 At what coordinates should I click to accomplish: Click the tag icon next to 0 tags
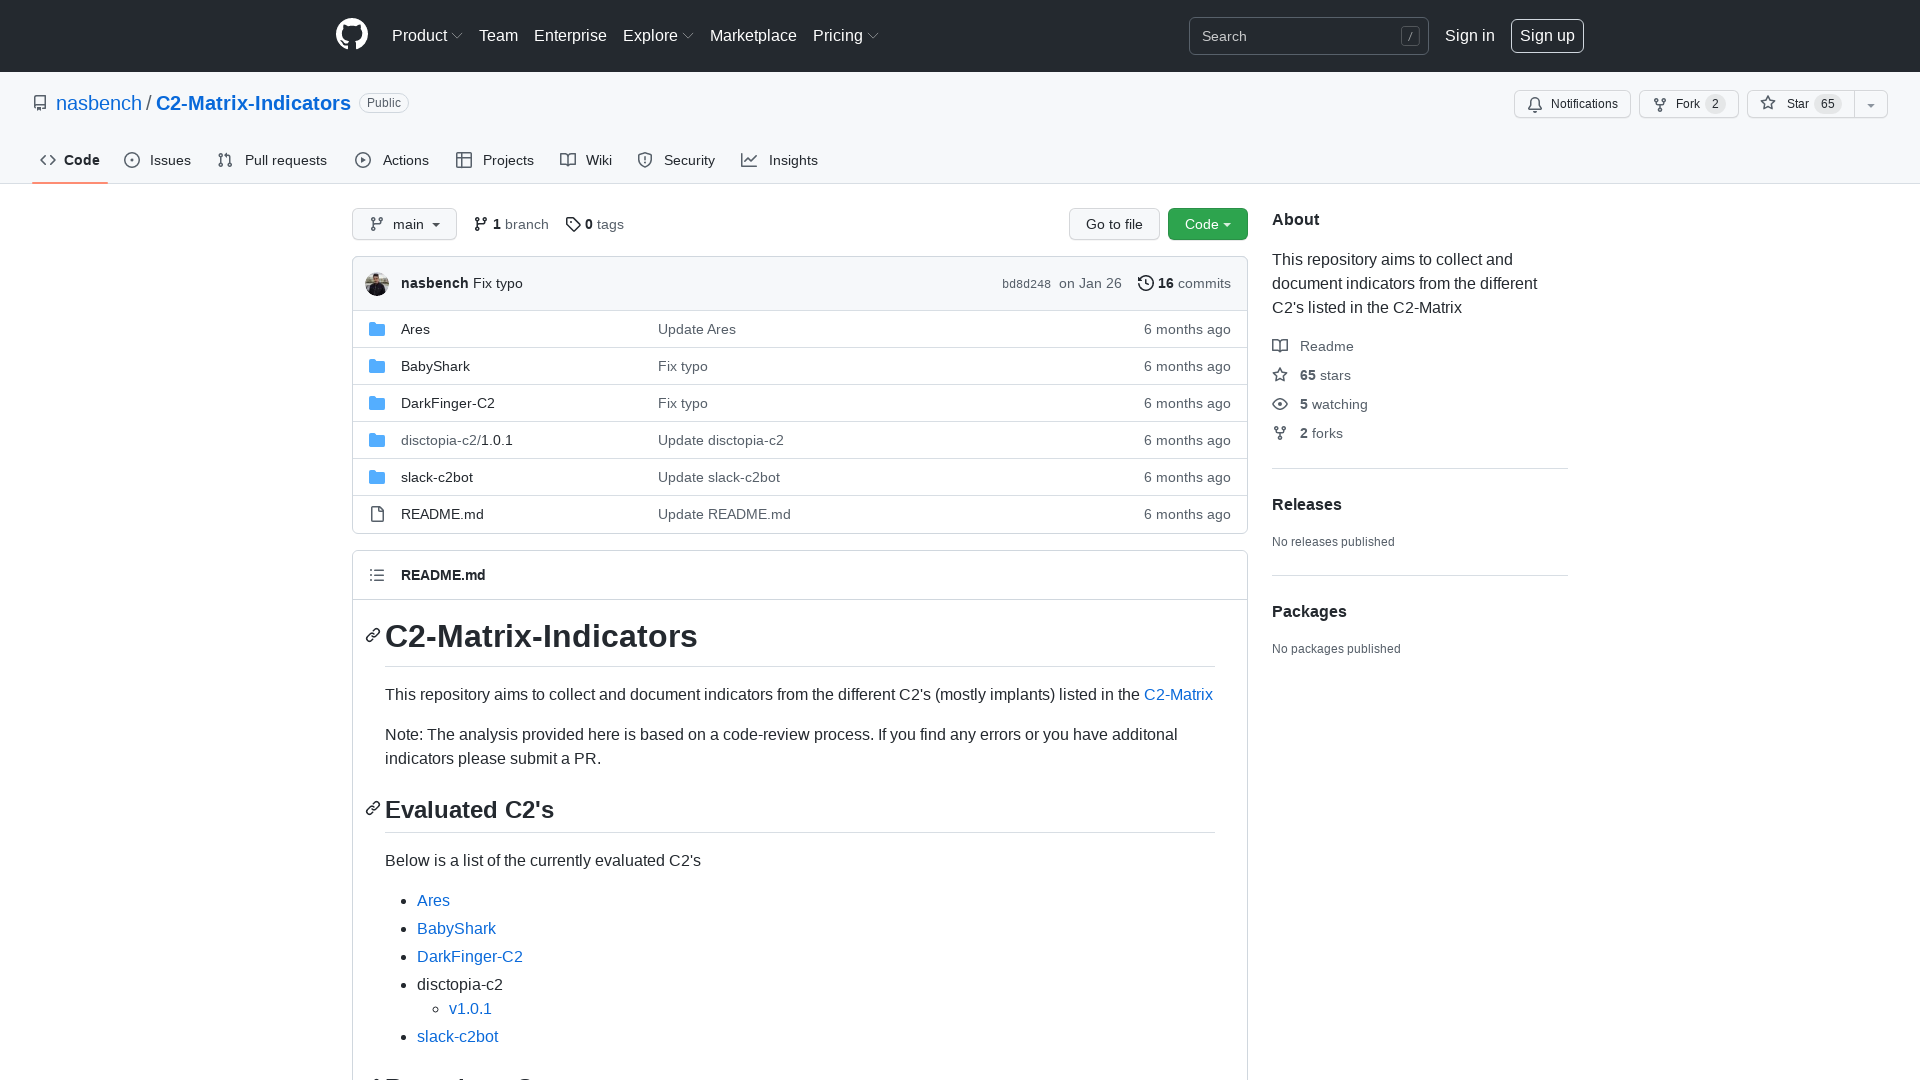click(573, 224)
